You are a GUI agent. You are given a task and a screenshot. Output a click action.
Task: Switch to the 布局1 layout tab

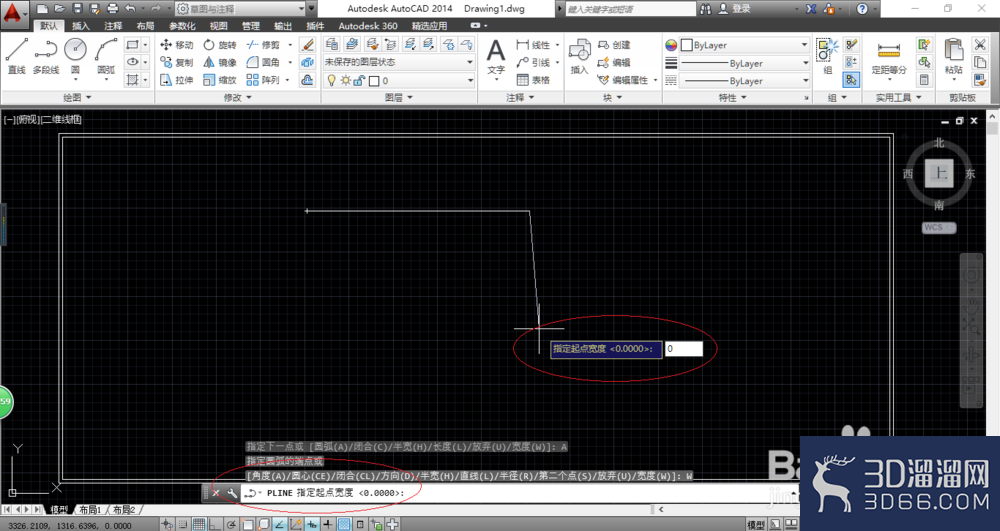click(90, 510)
